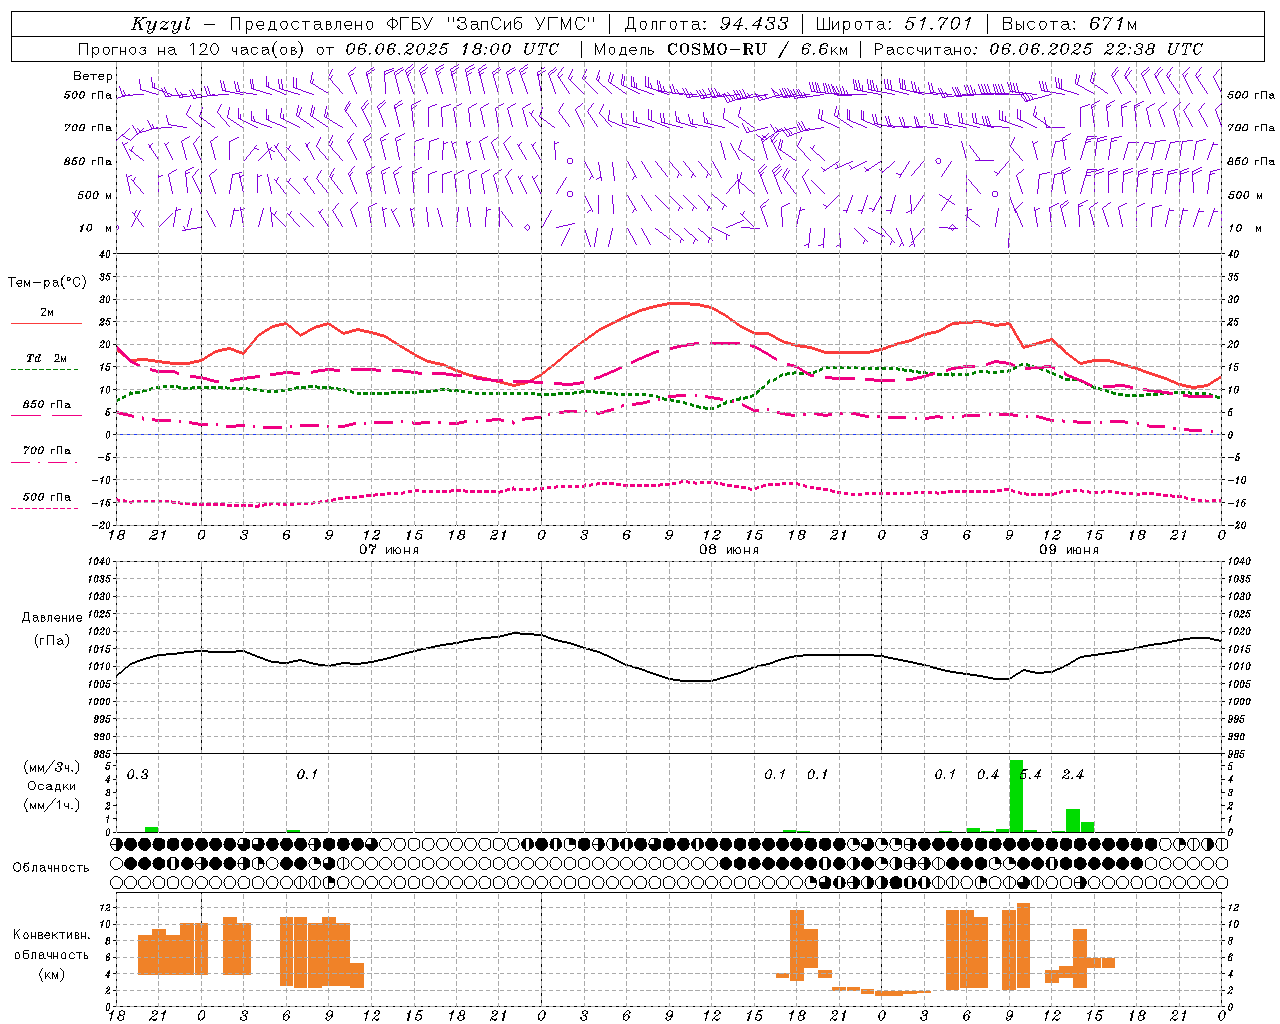Click the "Высота: 671м" elevation text

(1069, 24)
